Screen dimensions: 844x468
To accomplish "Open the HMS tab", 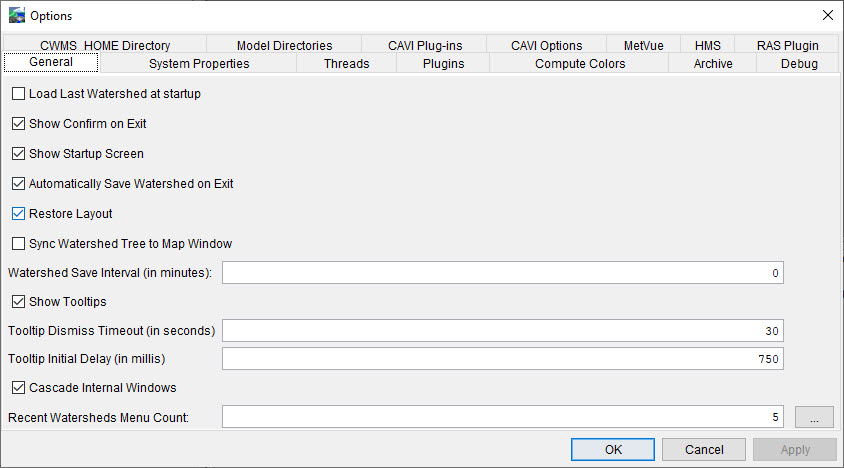I will [707, 45].
